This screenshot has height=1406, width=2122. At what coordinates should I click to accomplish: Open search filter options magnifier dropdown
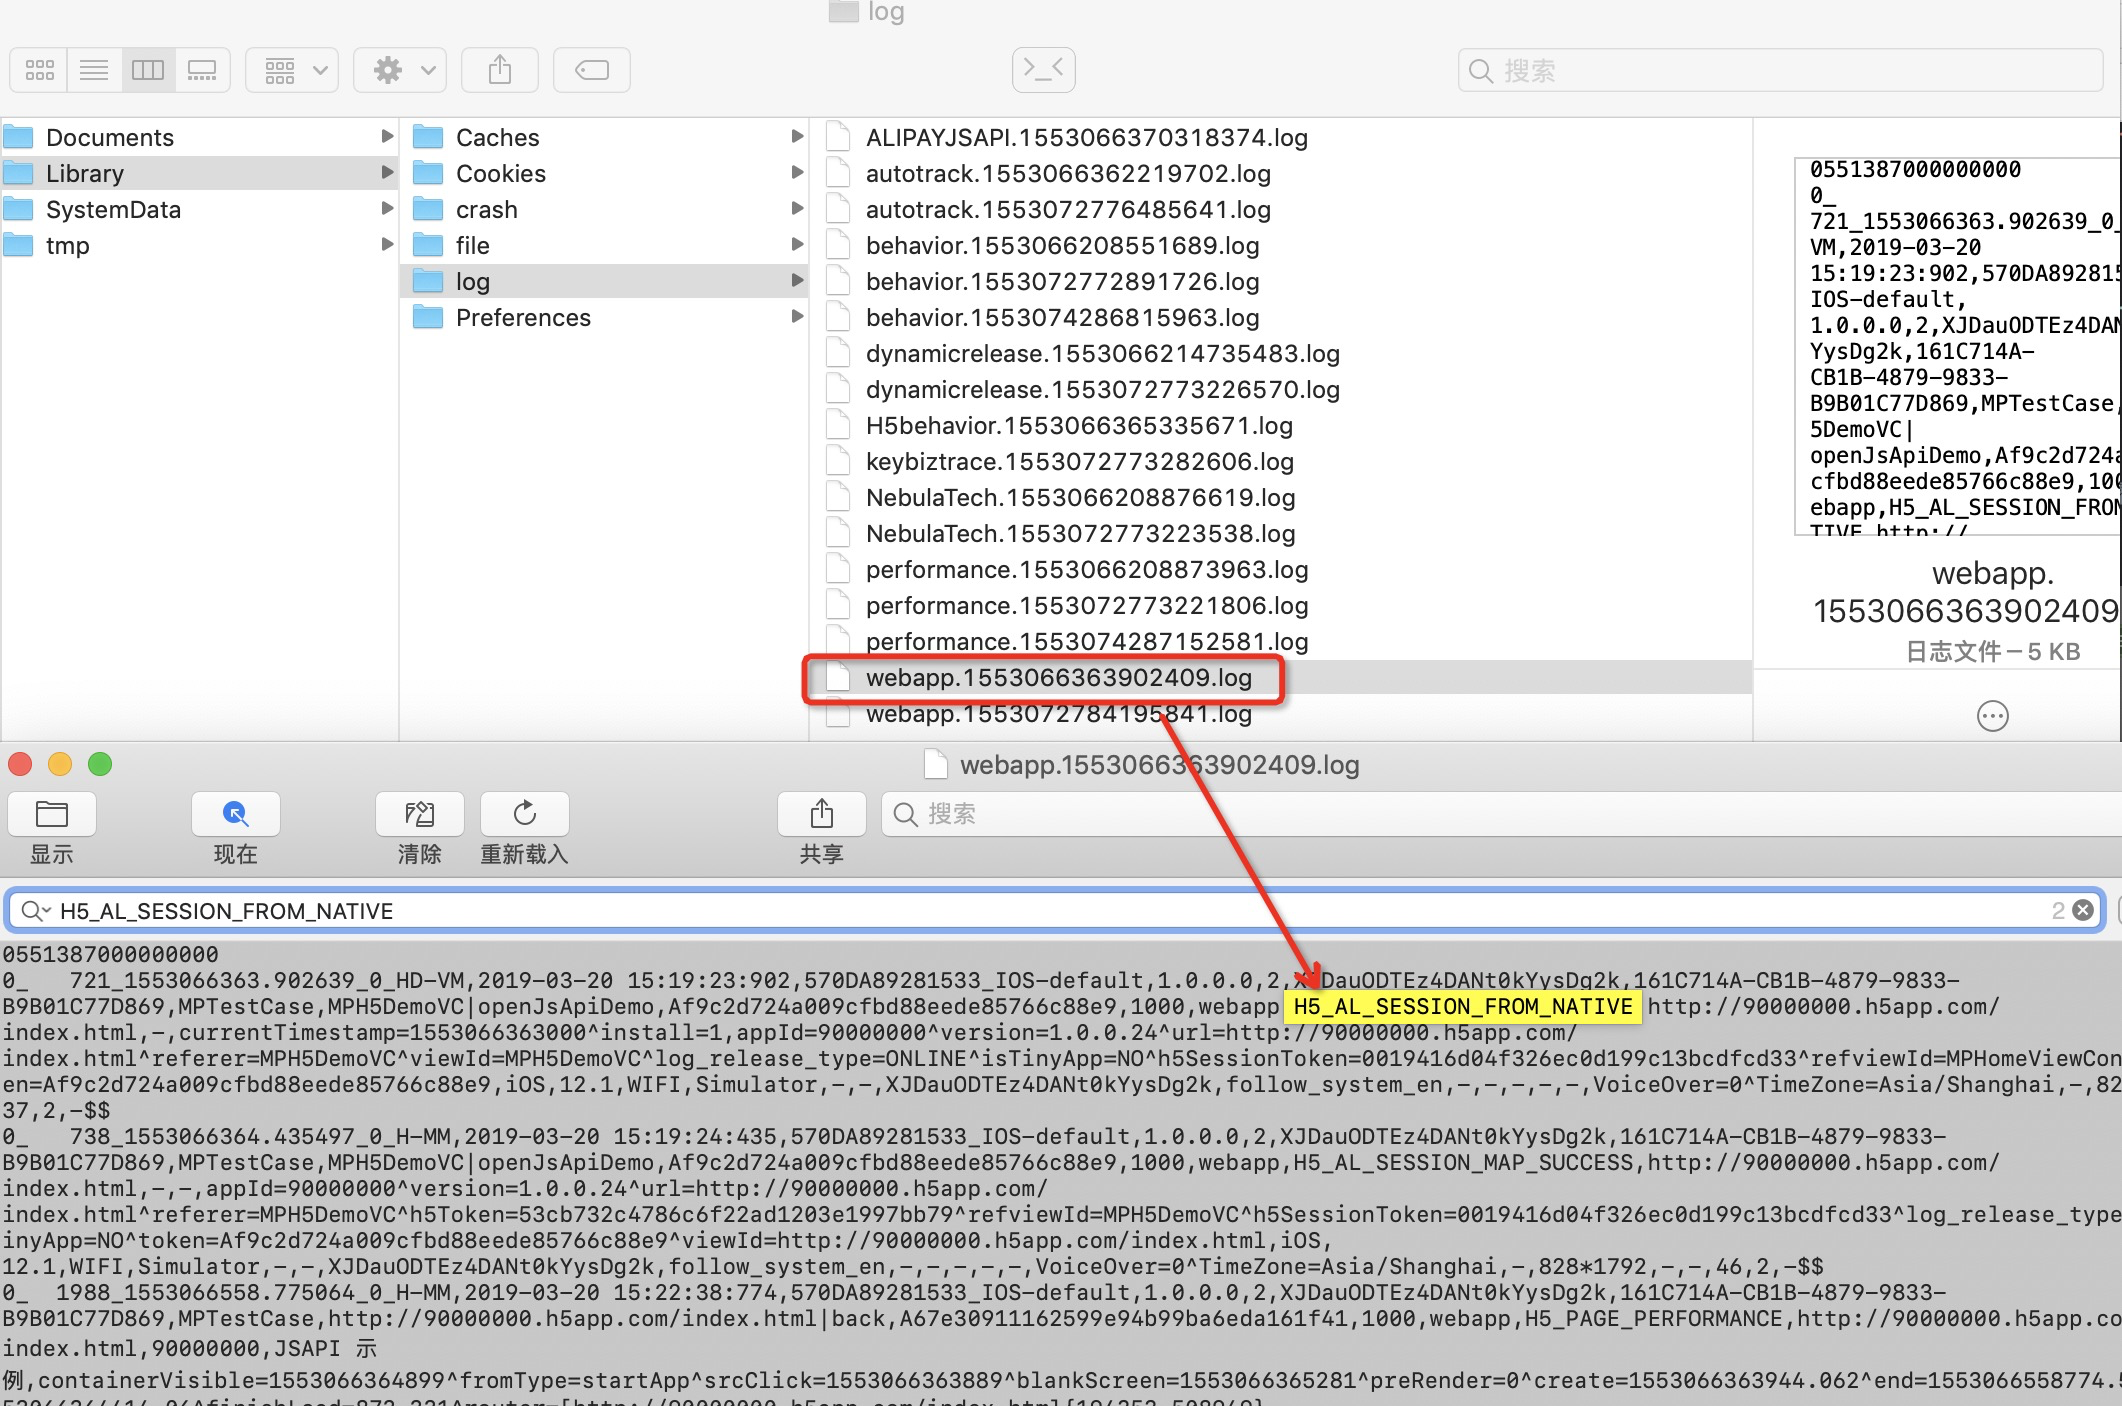[x=35, y=910]
